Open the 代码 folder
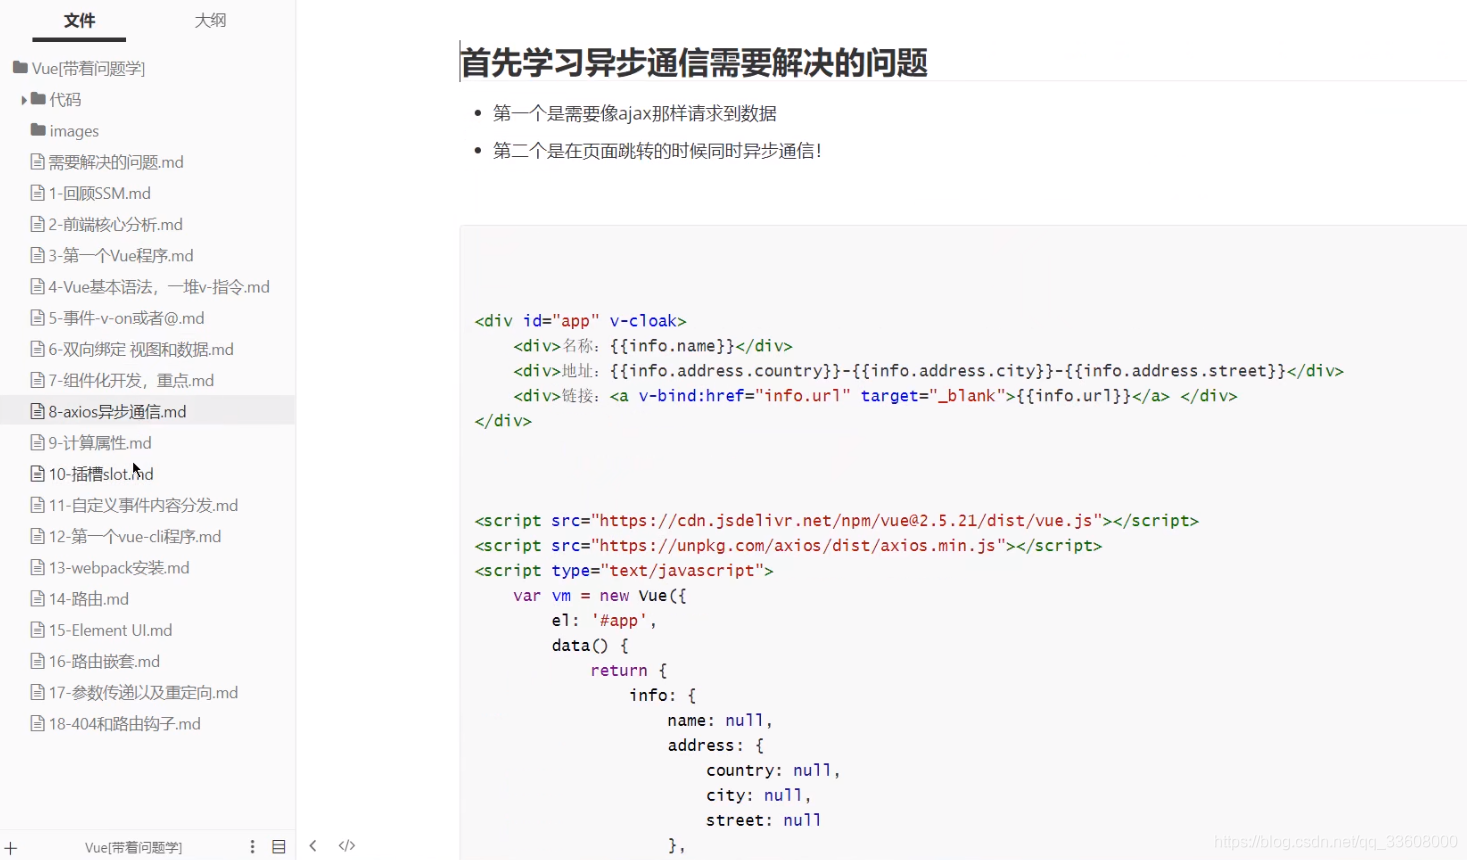Image resolution: width=1467 pixels, height=860 pixels. (x=65, y=99)
